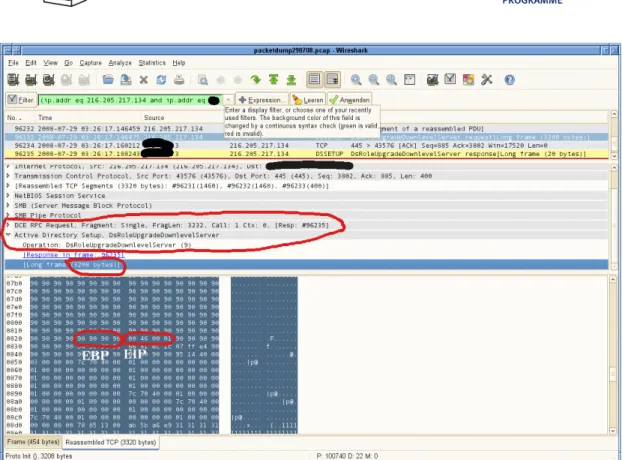Select packet 96235 DSSETUP response row
This screenshot has width=622, height=460.
point(306,153)
